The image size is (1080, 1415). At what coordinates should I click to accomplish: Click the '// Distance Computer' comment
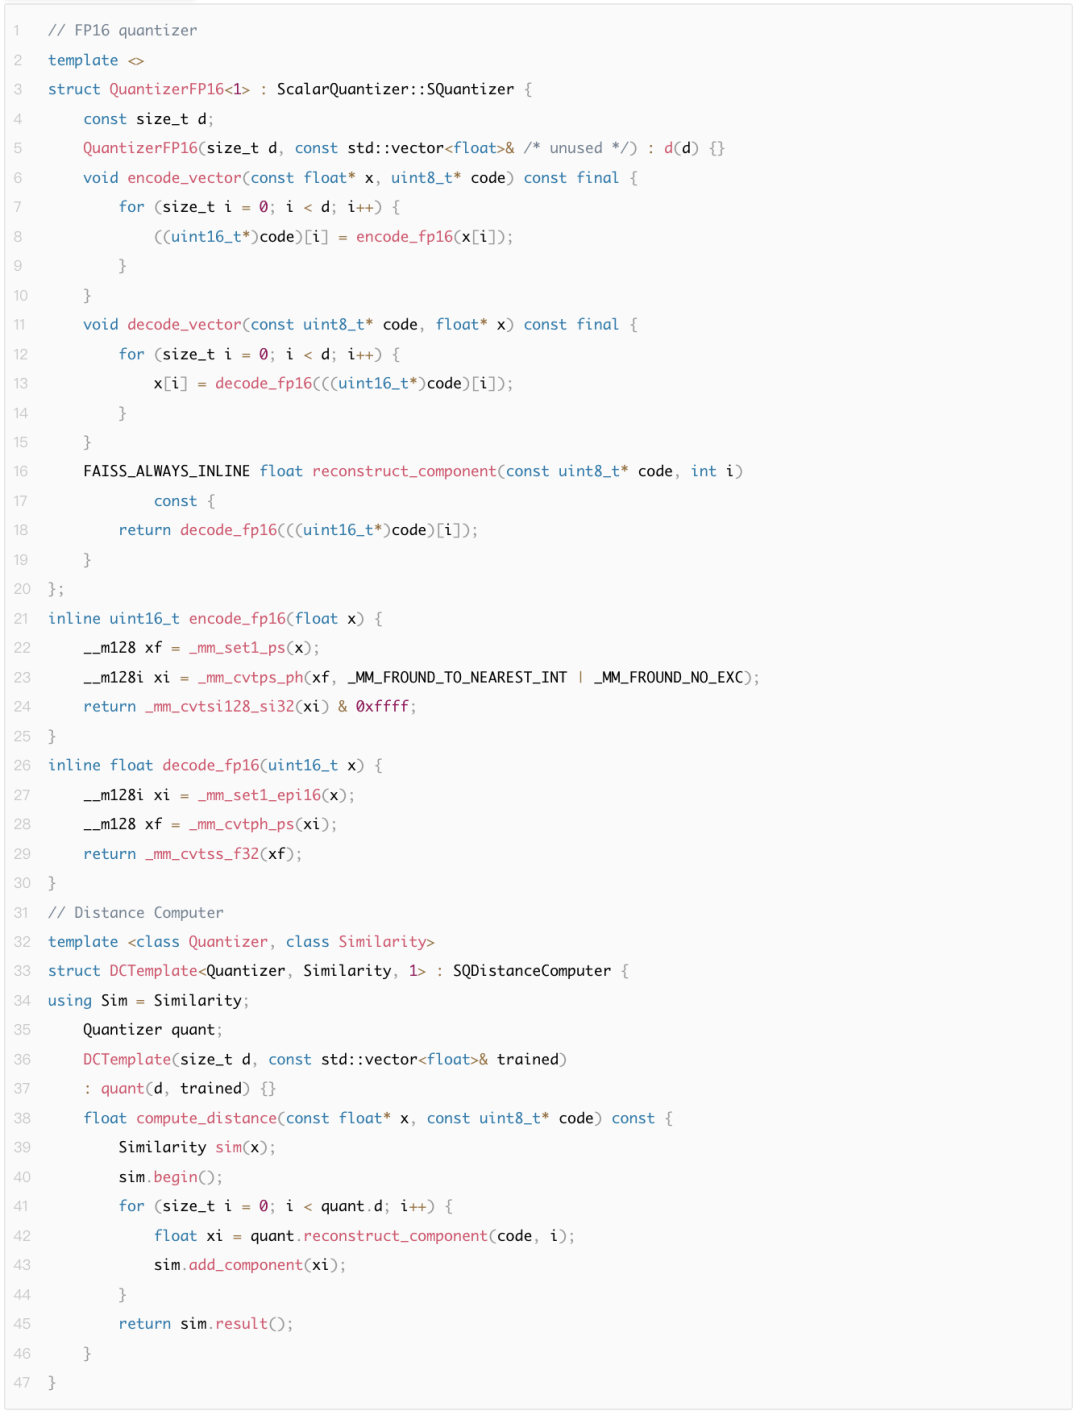point(136,913)
